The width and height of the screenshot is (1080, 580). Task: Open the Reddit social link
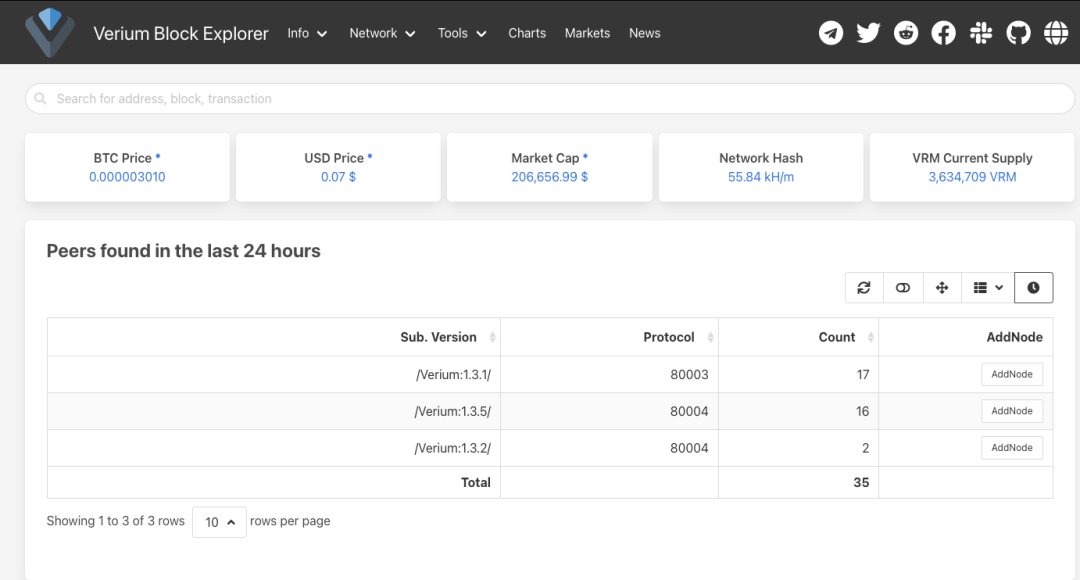click(906, 32)
